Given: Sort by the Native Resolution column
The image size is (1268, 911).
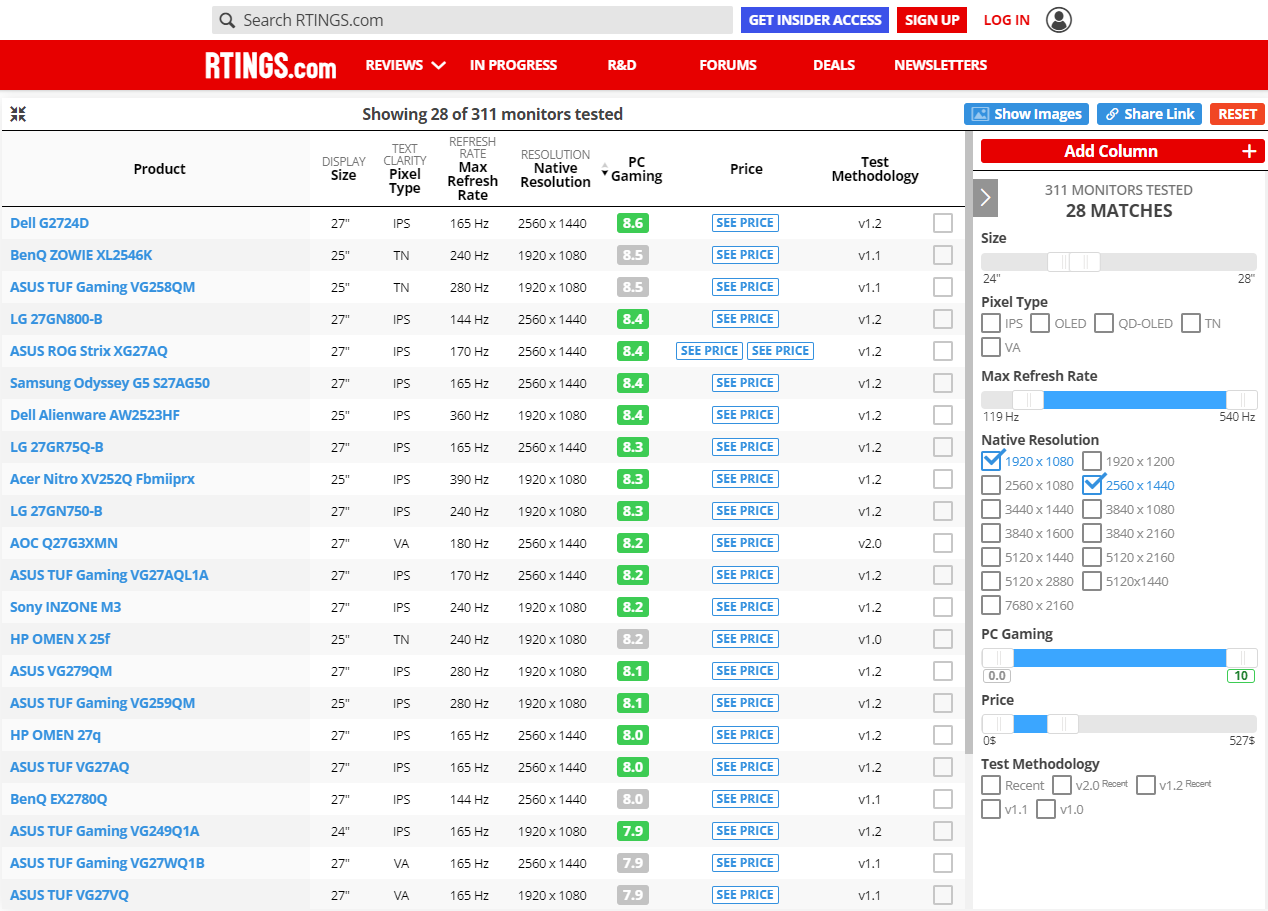Looking at the screenshot, I should (x=555, y=168).
